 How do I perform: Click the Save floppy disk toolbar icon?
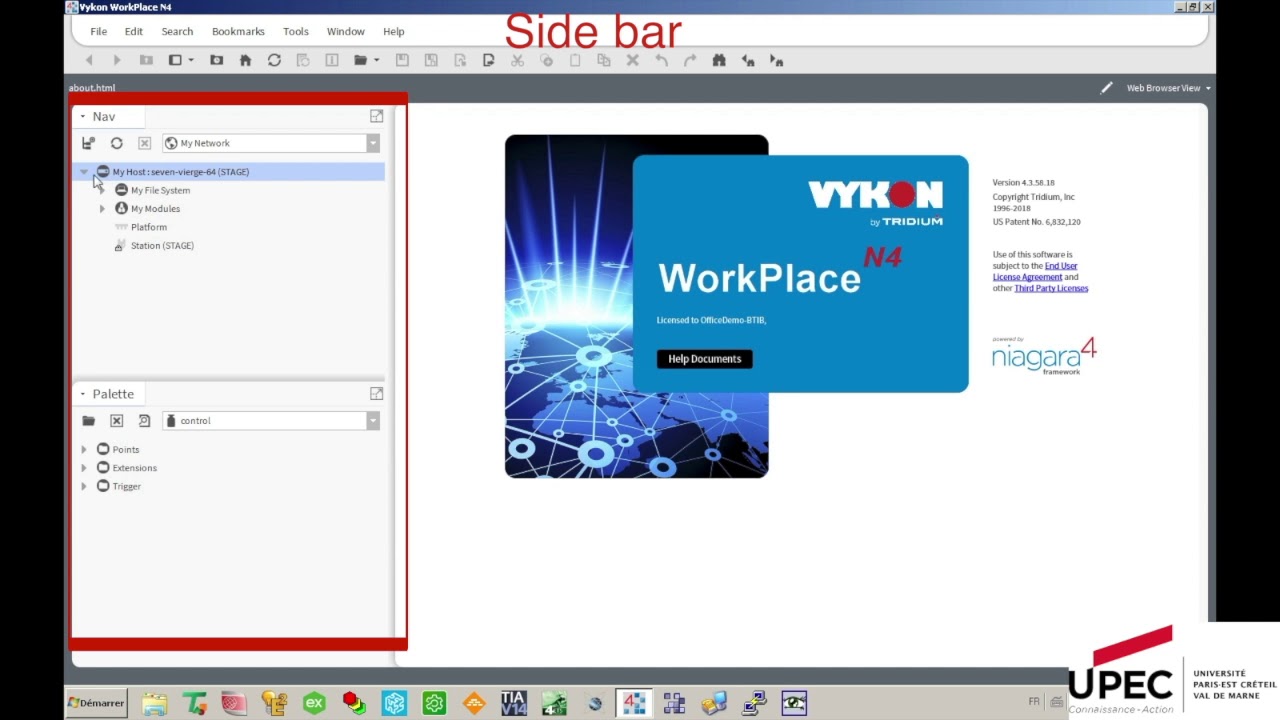[402, 61]
